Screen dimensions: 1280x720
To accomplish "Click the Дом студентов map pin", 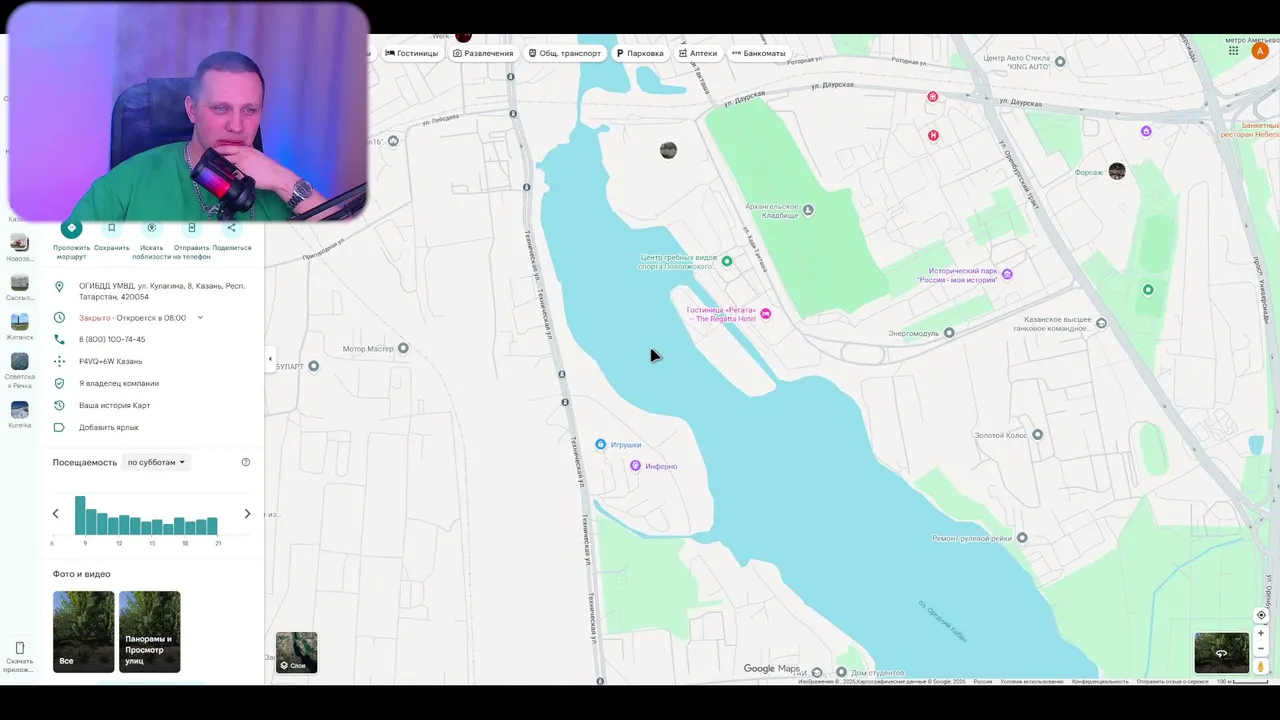I will coord(841,673).
